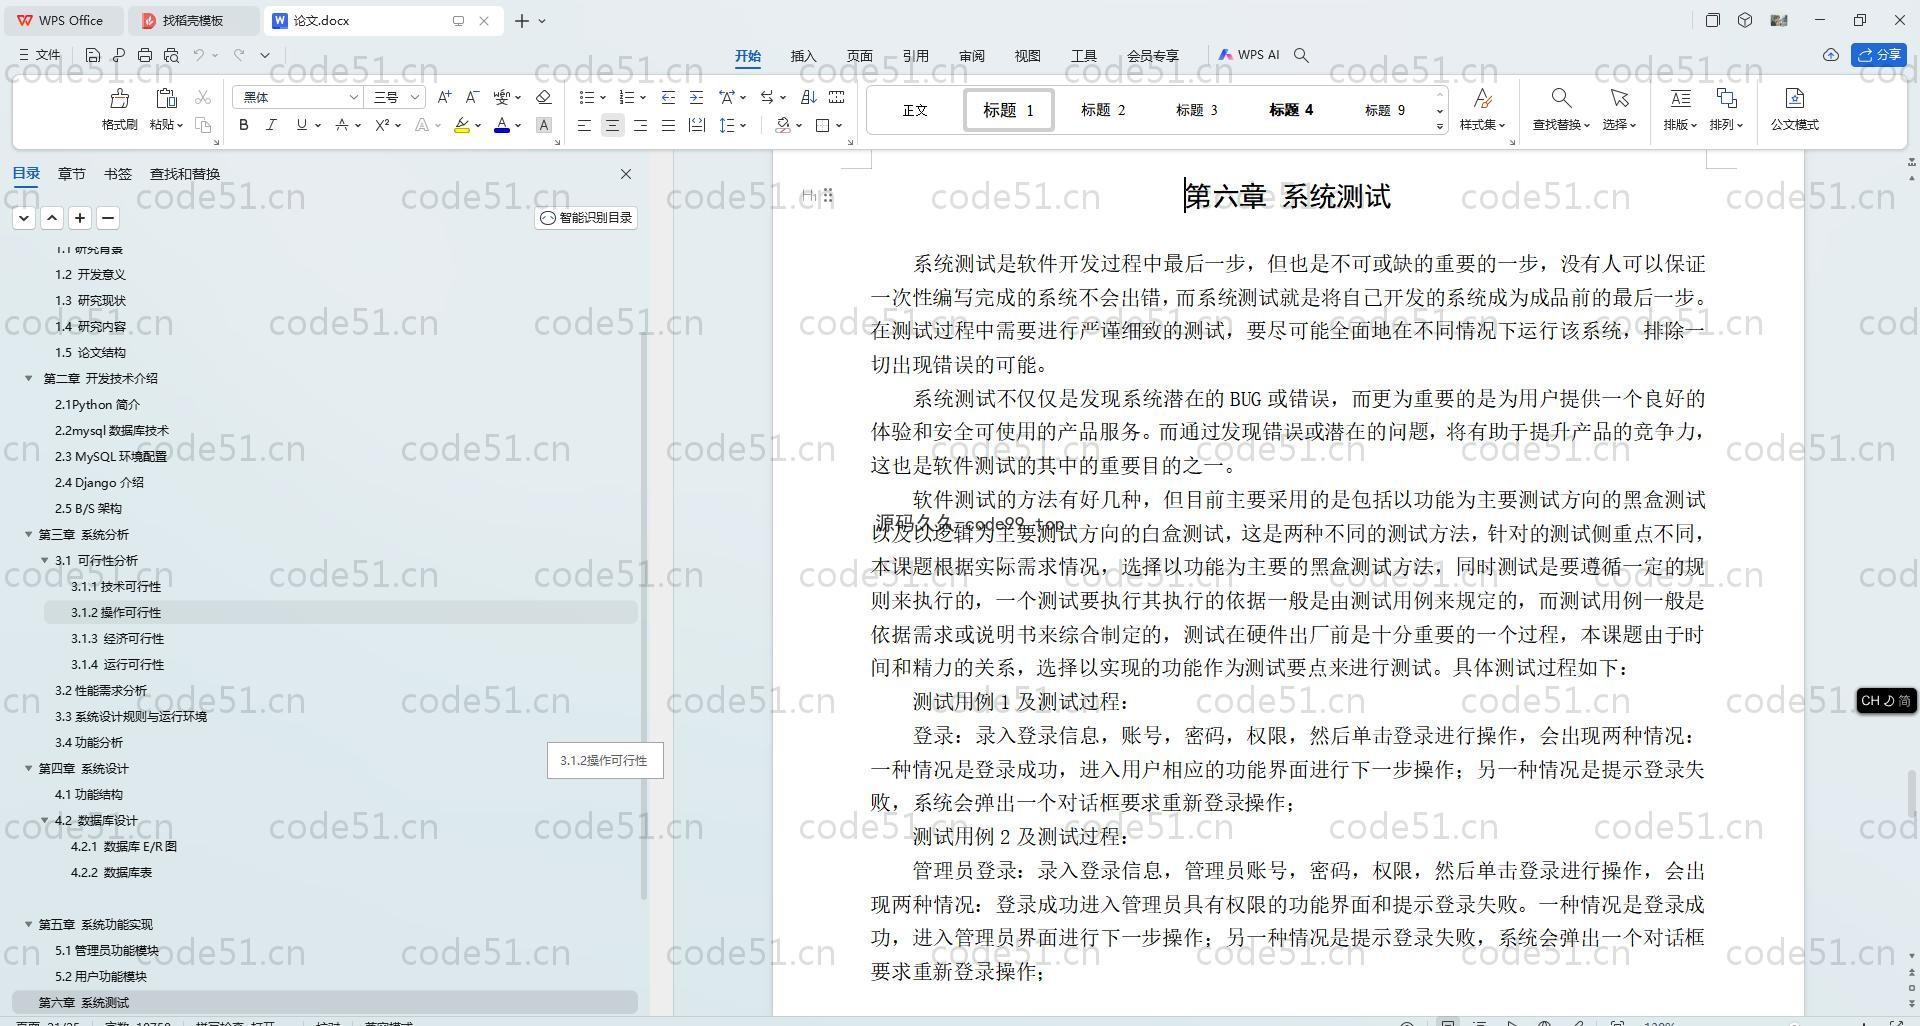1920x1026 pixels.
Task: Apply the 正文 style
Action: (x=915, y=110)
